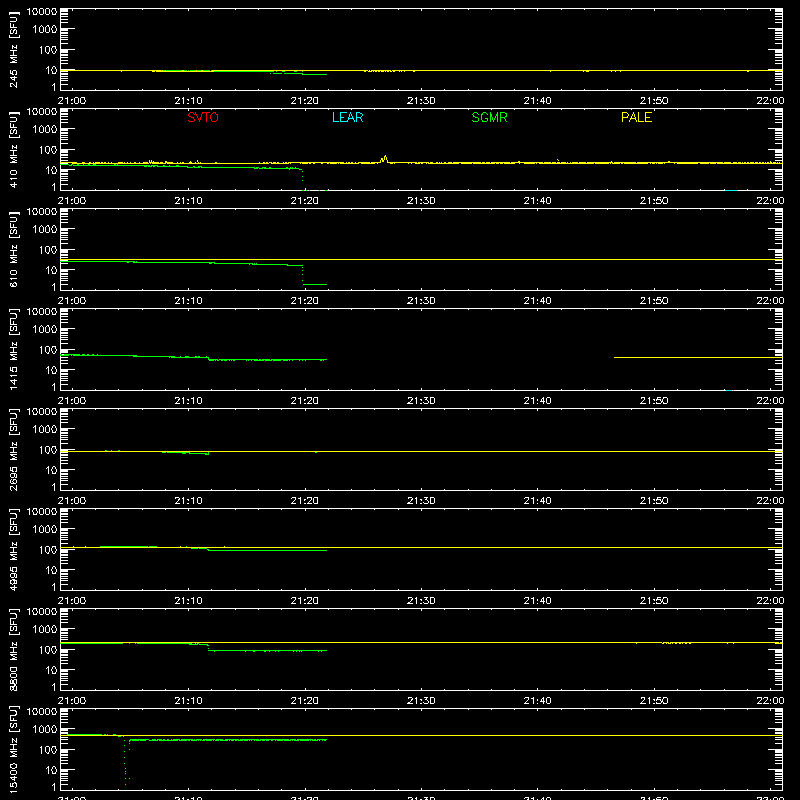Click the 10000 tick label in the 4995 MHz panel

click(42, 512)
